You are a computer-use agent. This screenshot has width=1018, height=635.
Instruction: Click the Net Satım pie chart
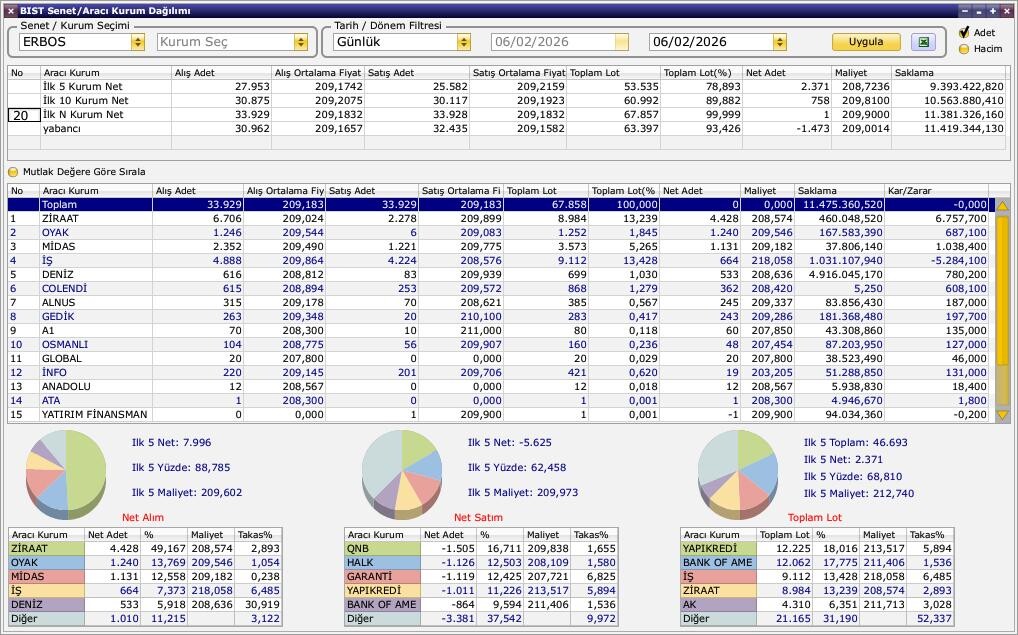click(401, 469)
